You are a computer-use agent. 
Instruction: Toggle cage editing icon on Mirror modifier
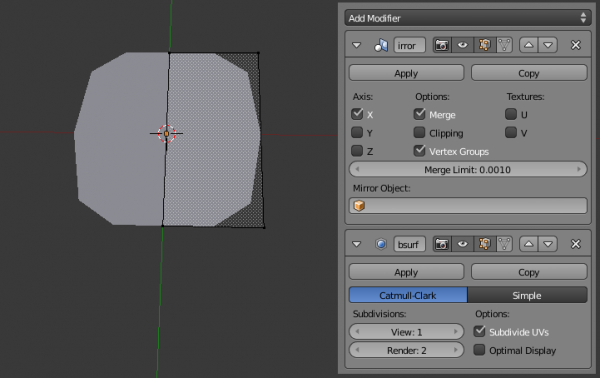[x=504, y=45]
